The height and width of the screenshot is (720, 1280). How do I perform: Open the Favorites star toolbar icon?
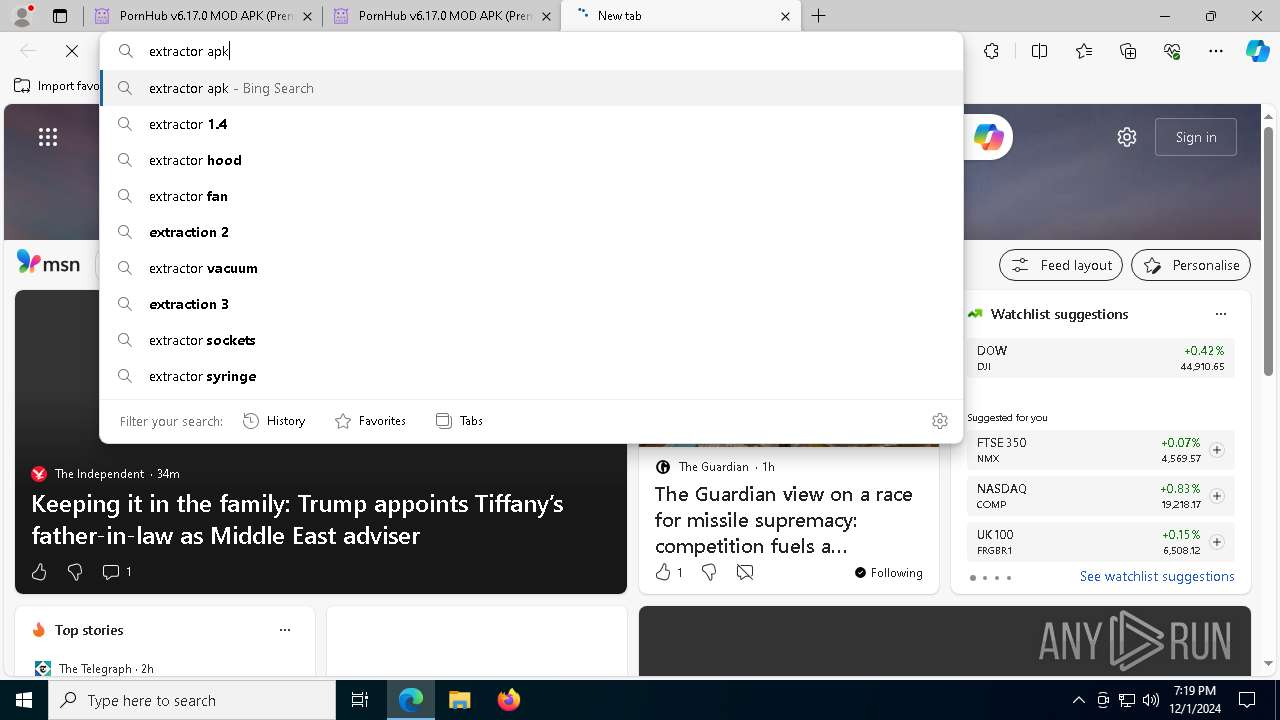click(1084, 51)
